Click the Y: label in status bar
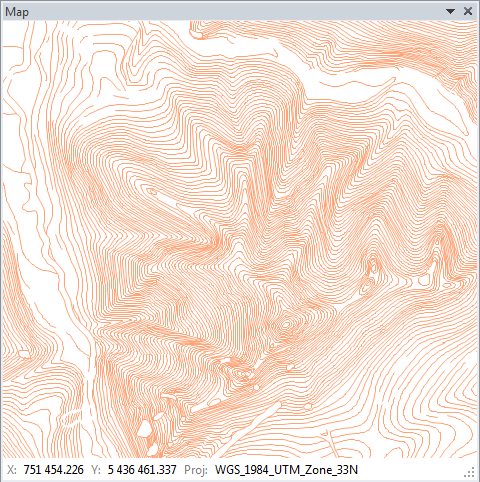This screenshot has height=482, width=480. [x=96, y=470]
